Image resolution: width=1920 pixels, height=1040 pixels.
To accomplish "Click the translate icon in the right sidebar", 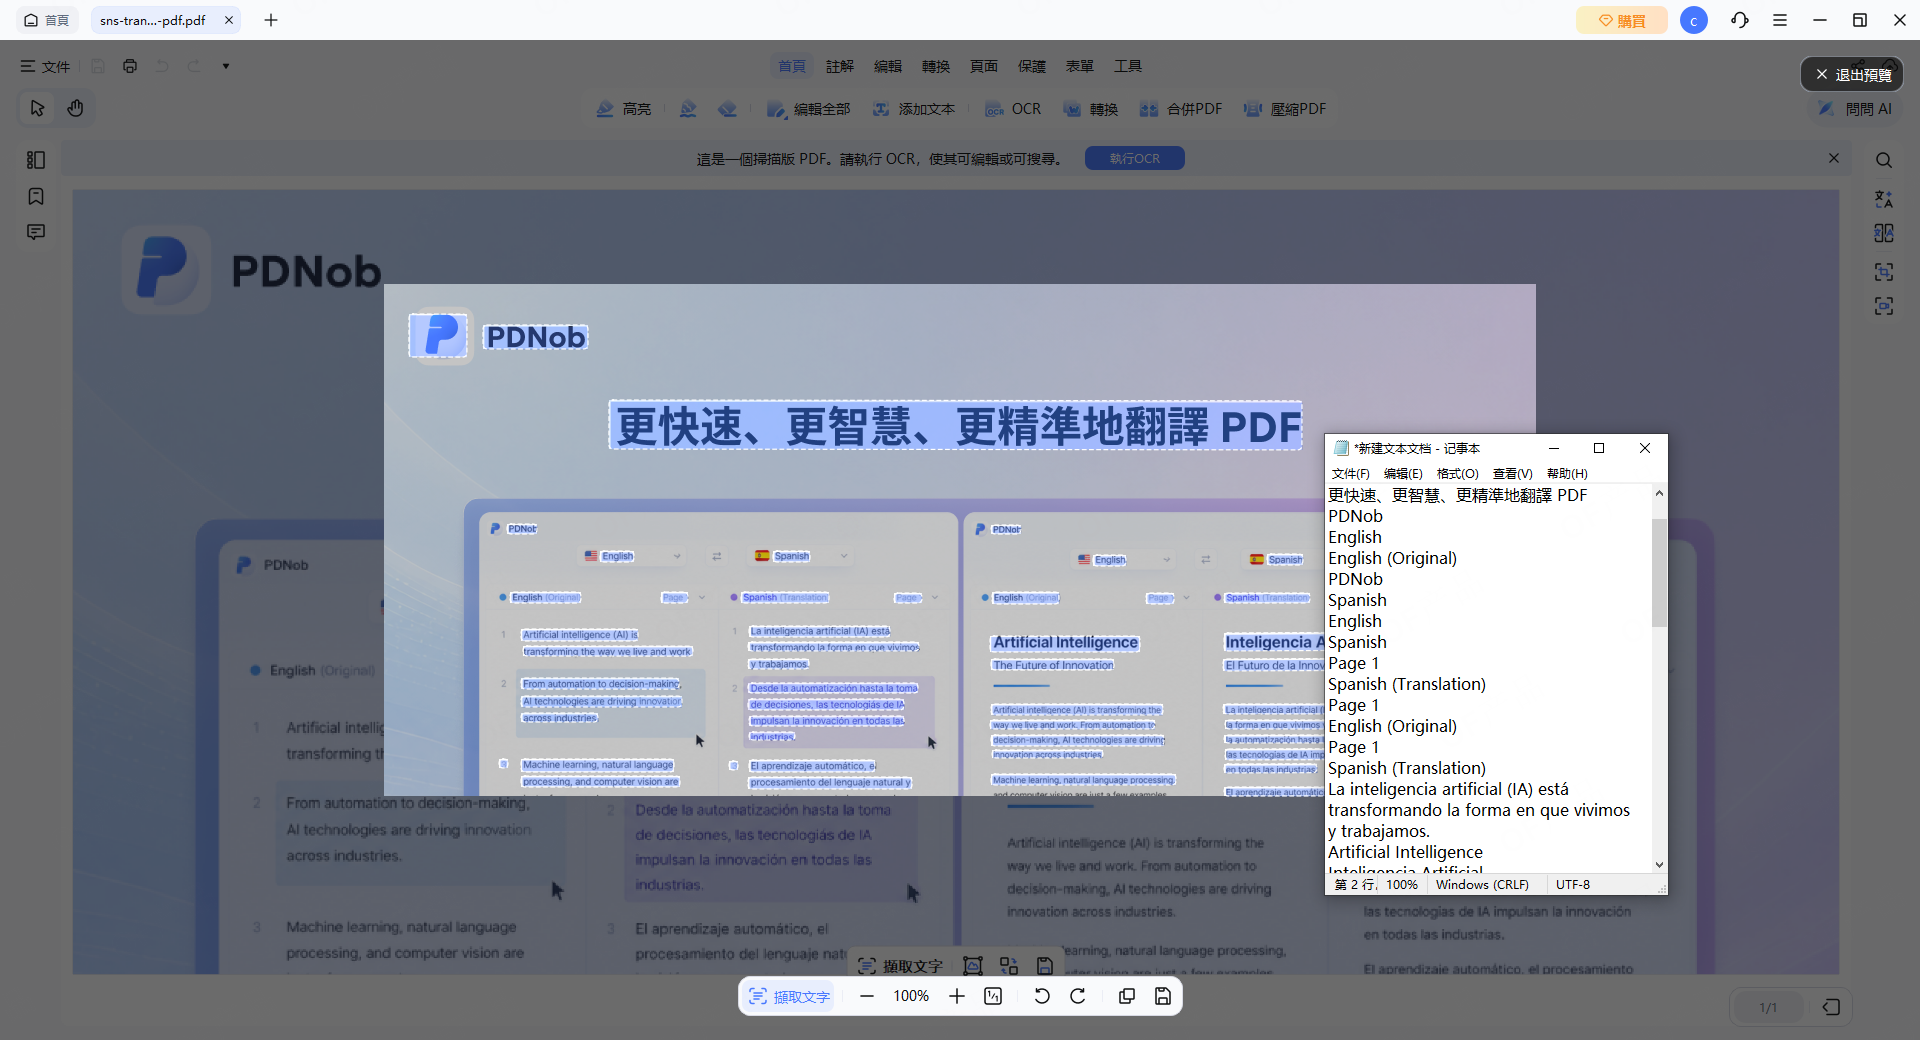I will [1884, 198].
